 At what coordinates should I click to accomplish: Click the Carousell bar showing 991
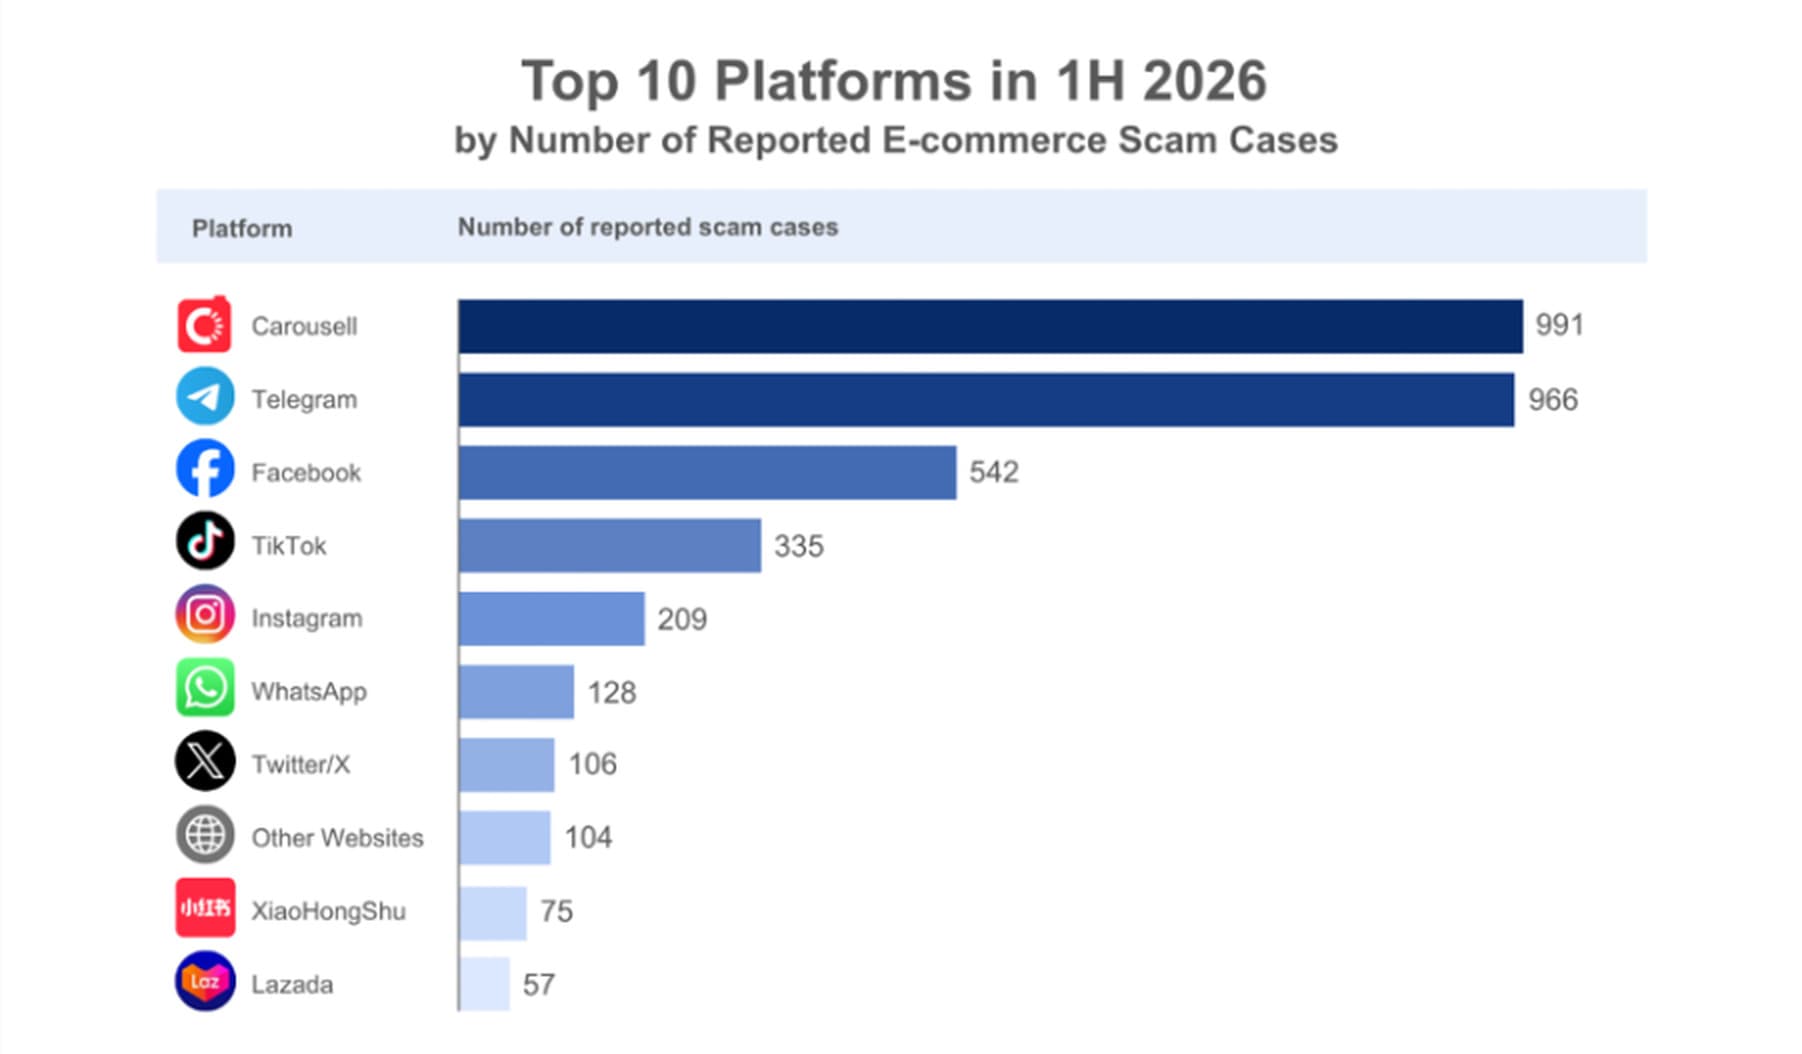(x=990, y=326)
